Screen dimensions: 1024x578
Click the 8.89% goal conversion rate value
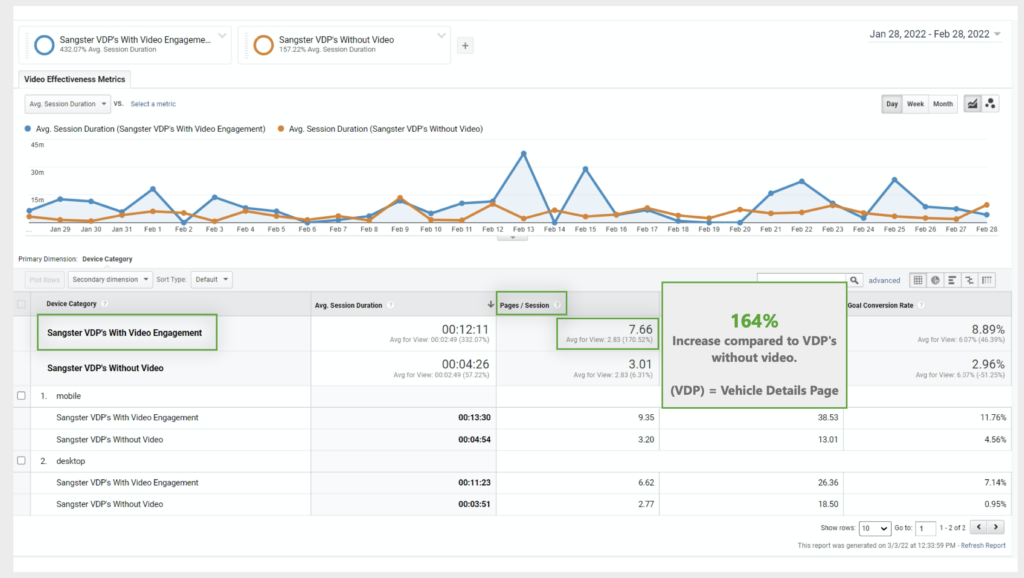[988, 329]
